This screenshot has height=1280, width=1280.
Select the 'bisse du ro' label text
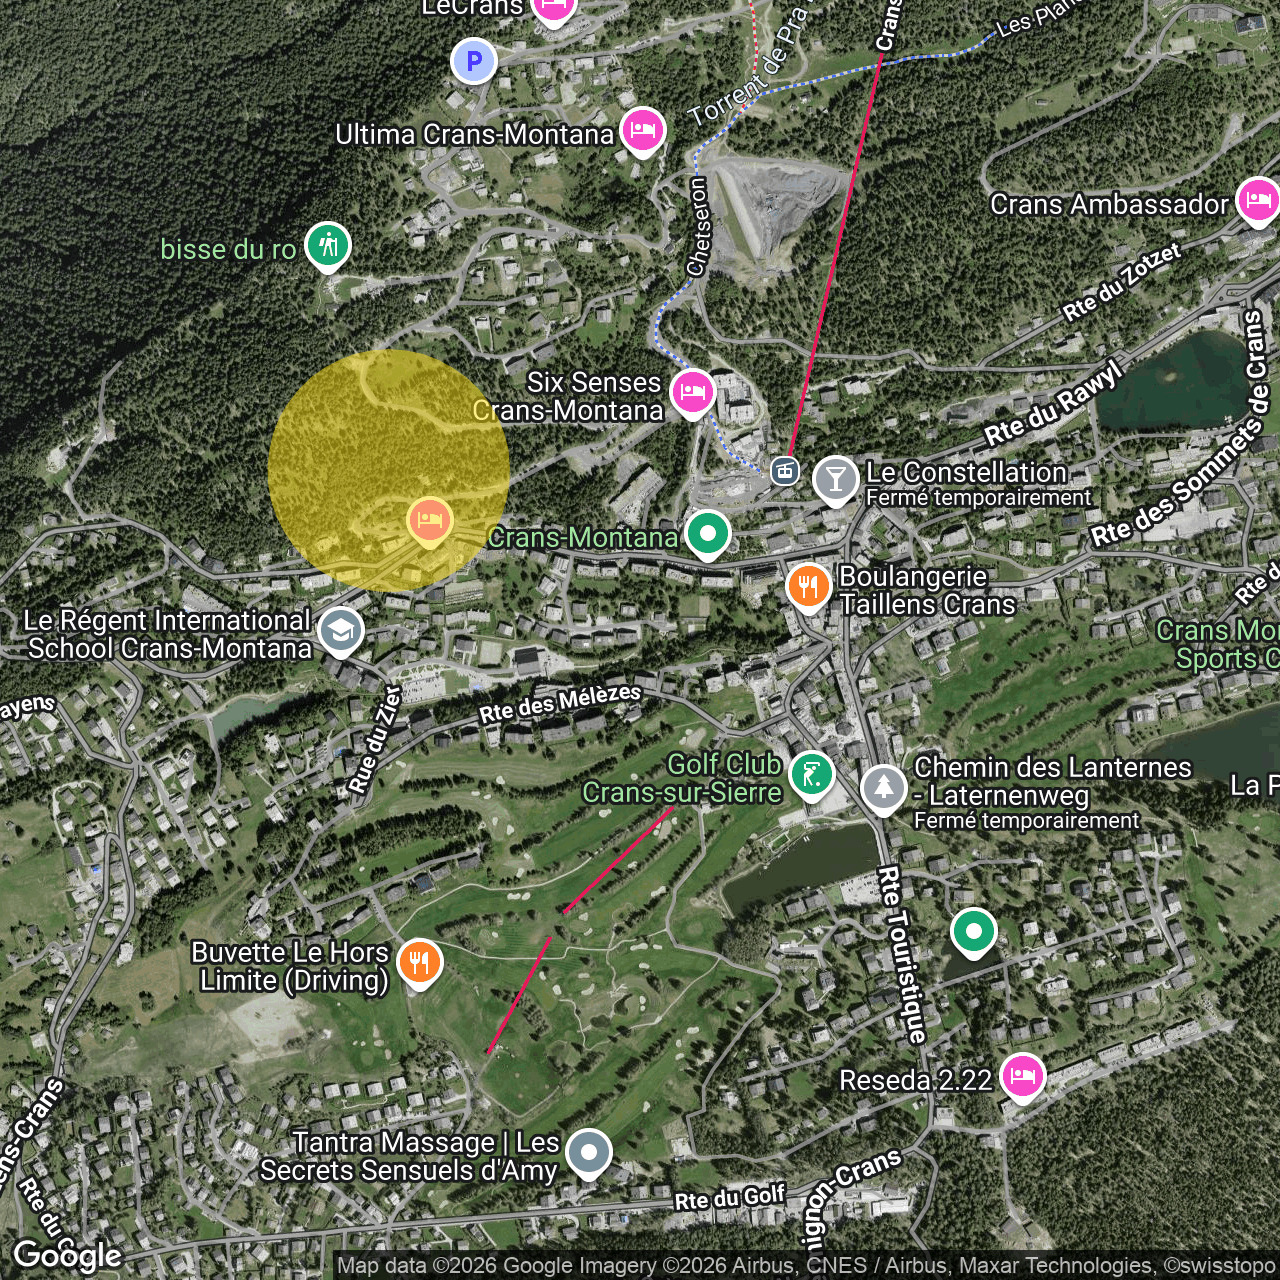click(228, 249)
